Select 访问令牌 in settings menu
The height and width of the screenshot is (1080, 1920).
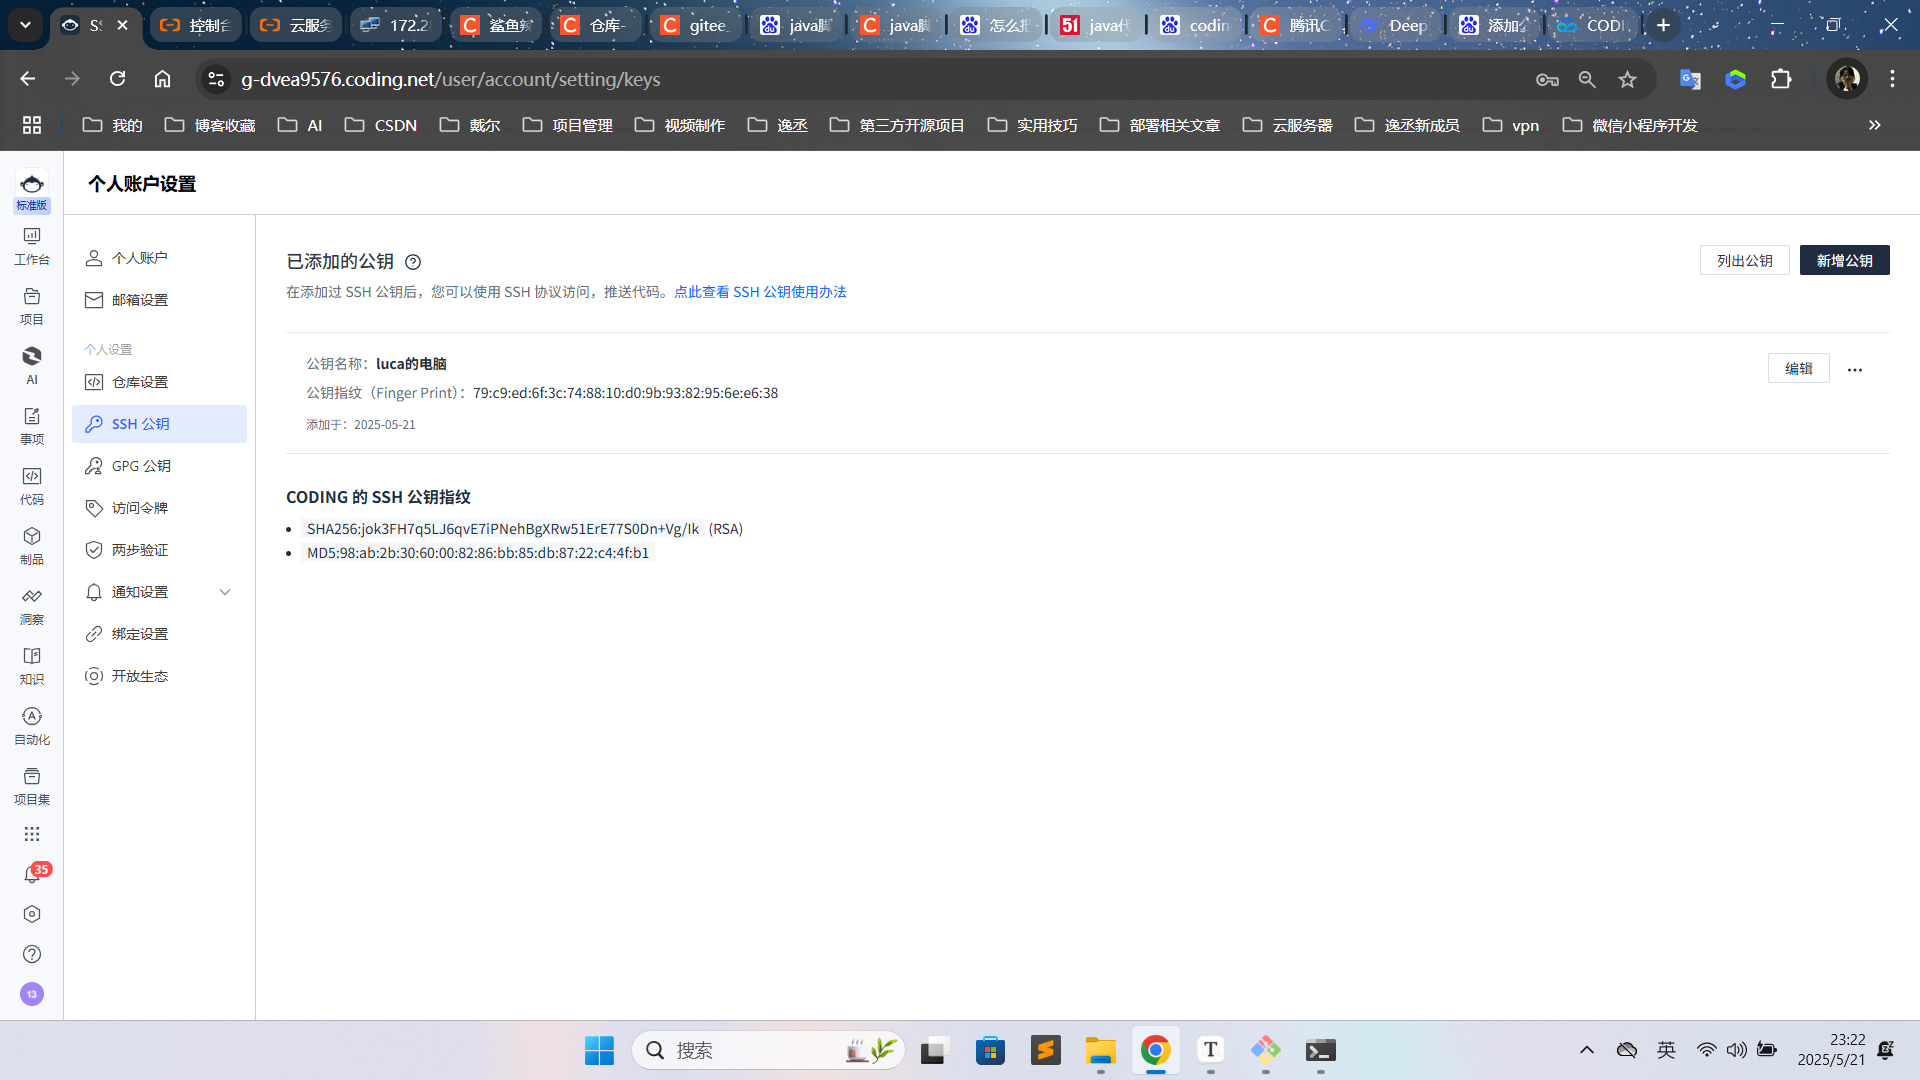[140, 508]
